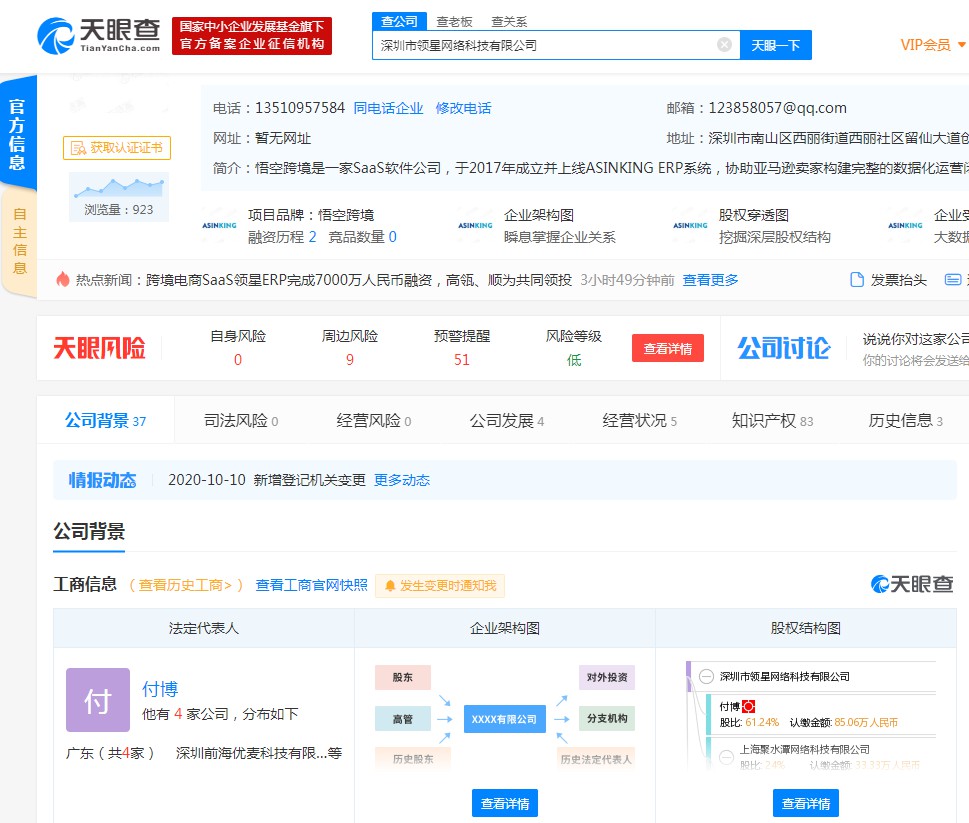Open the 同电话企业 link
969x823 pixels.
point(388,108)
